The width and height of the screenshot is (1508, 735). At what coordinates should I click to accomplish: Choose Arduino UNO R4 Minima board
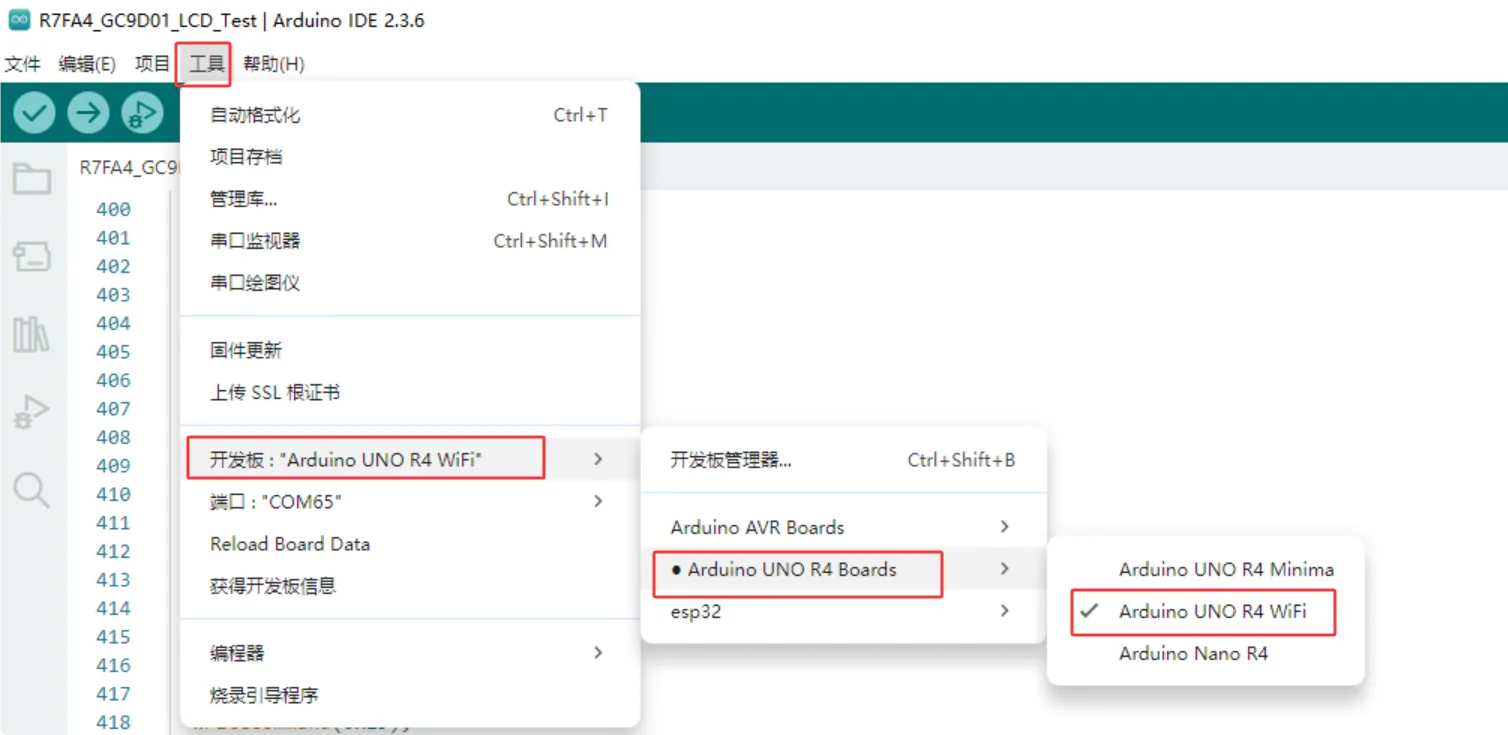pos(1205,569)
